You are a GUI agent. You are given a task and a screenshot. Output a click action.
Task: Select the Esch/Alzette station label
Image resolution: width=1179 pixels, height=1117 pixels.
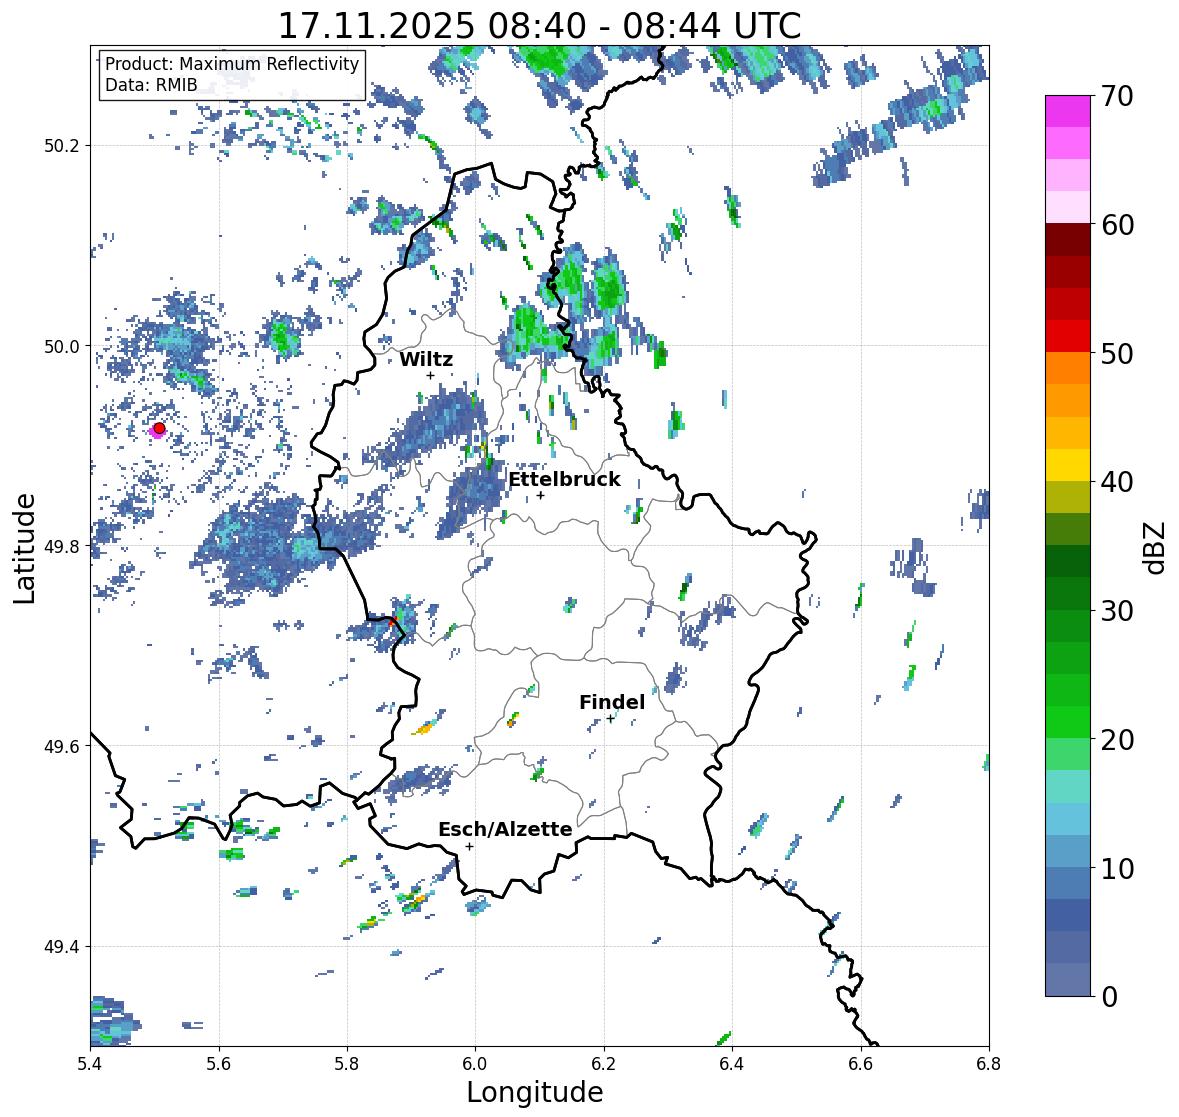pyautogui.click(x=505, y=829)
